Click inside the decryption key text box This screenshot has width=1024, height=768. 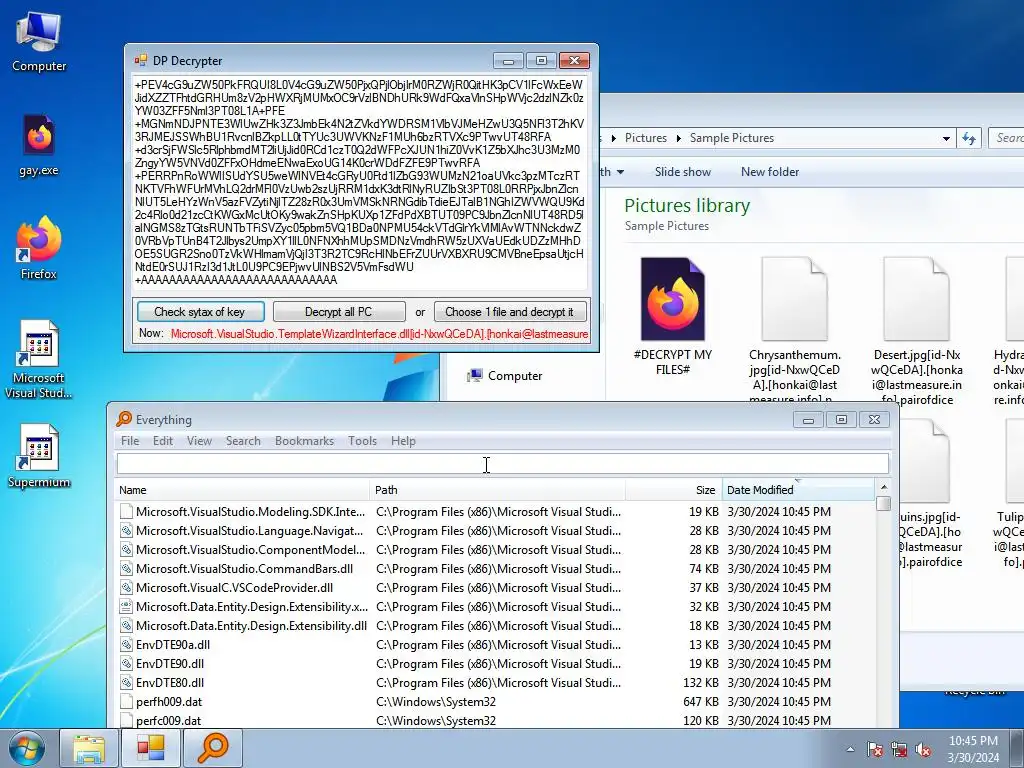click(x=360, y=184)
